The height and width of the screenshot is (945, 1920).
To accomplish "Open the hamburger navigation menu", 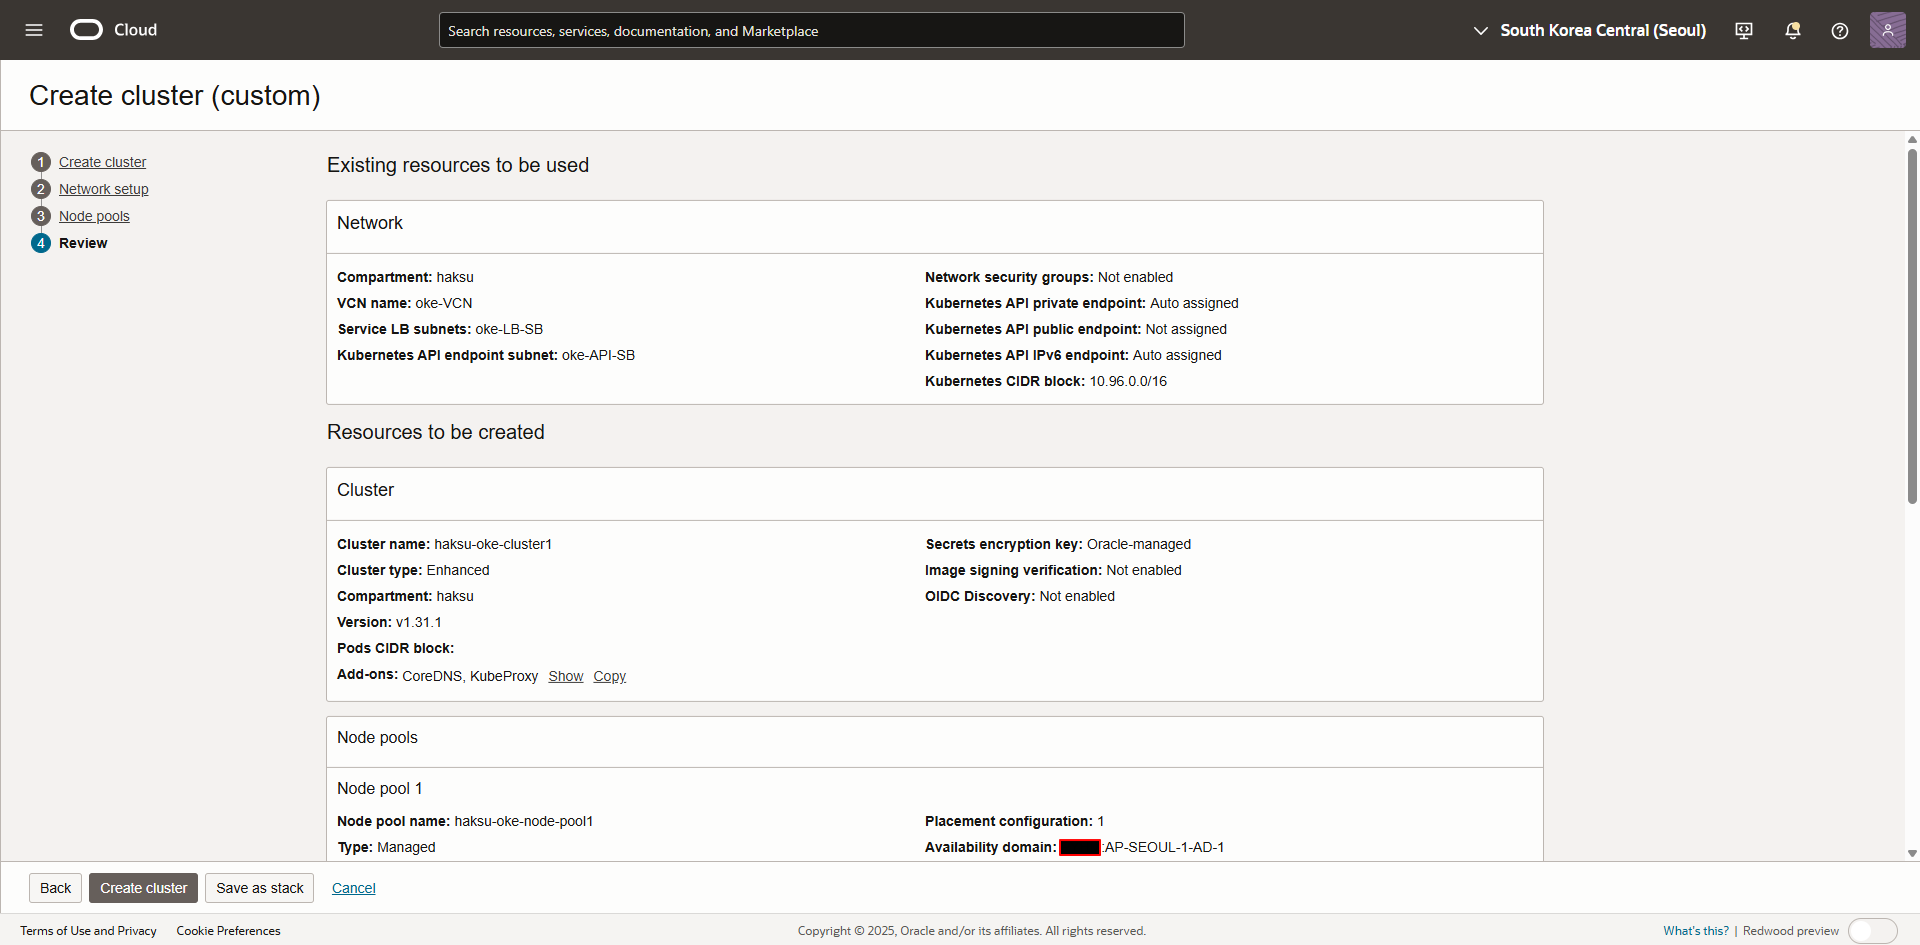I will [34, 30].
